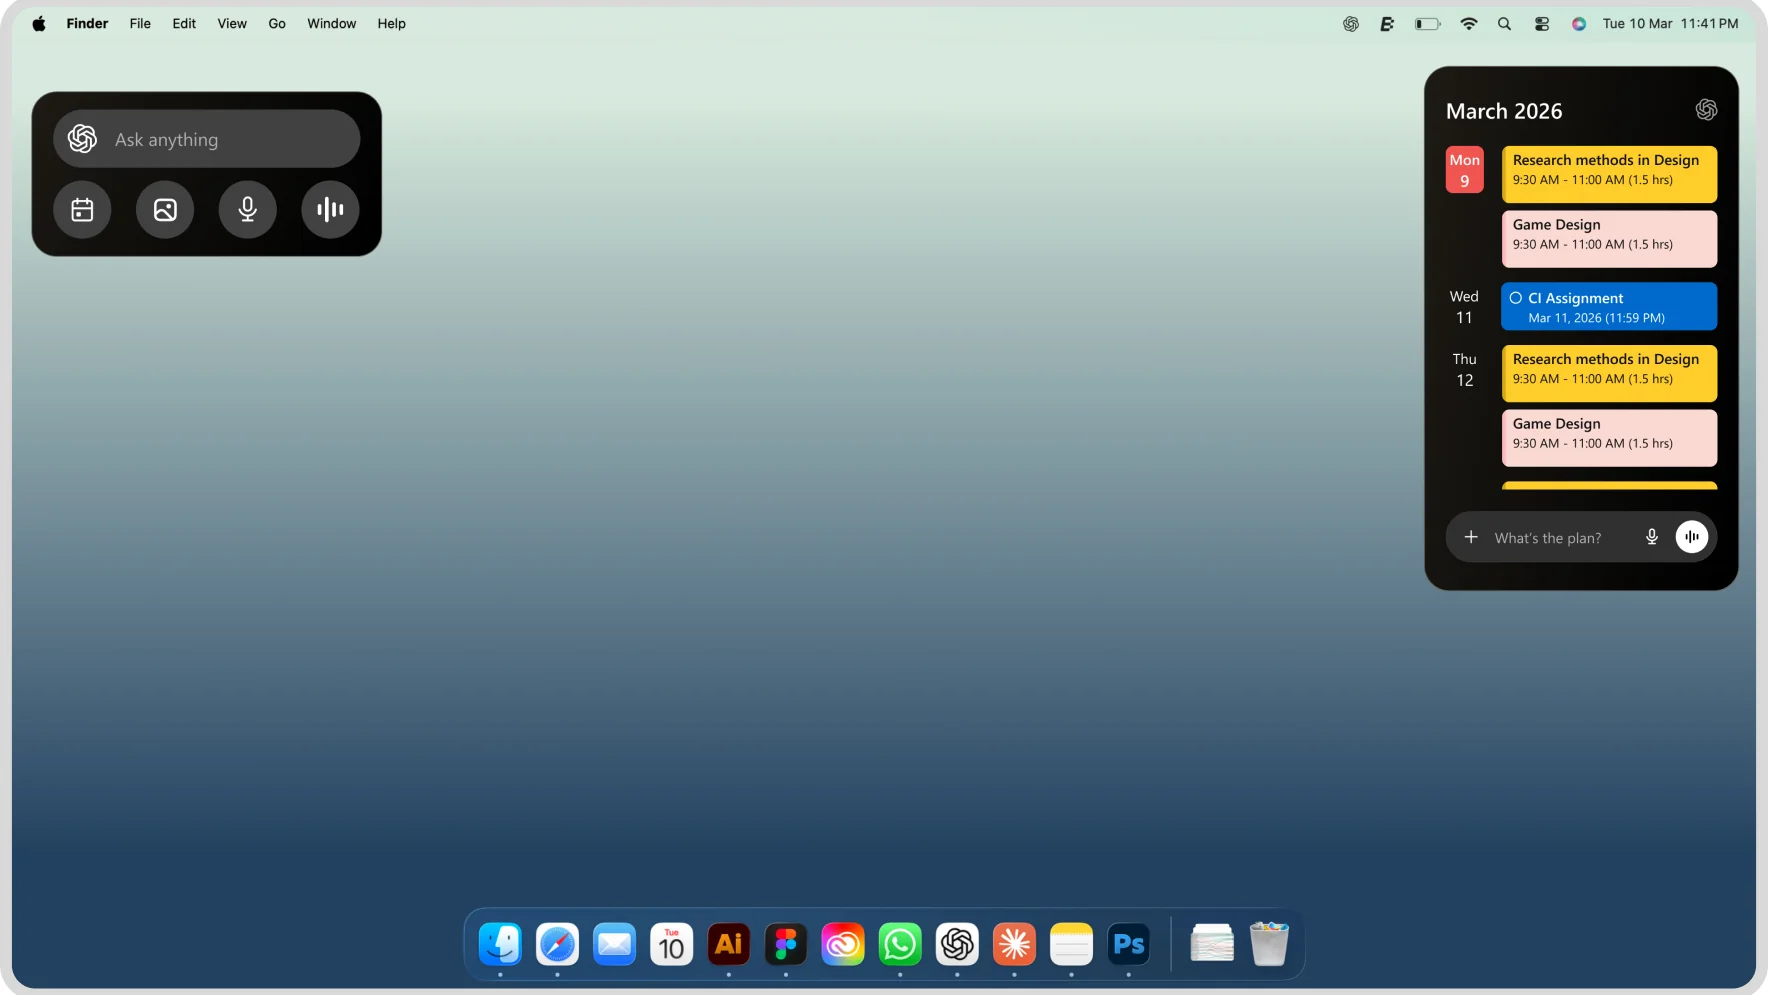Open Notes from the Dock
The height and width of the screenshot is (995, 1768).
click(x=1071, y=944)
